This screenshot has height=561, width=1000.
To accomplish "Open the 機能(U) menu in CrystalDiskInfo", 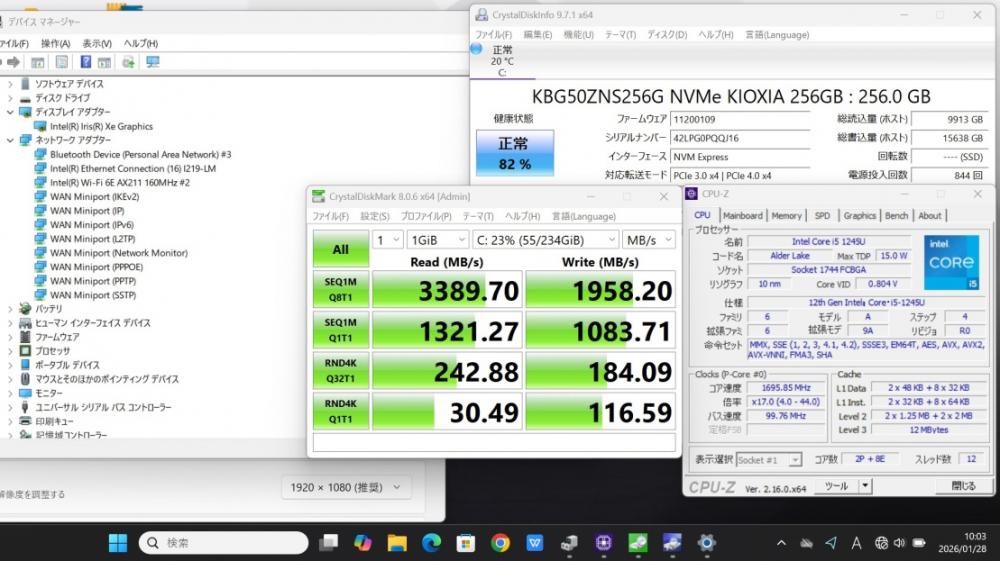I will coord(578,34).
